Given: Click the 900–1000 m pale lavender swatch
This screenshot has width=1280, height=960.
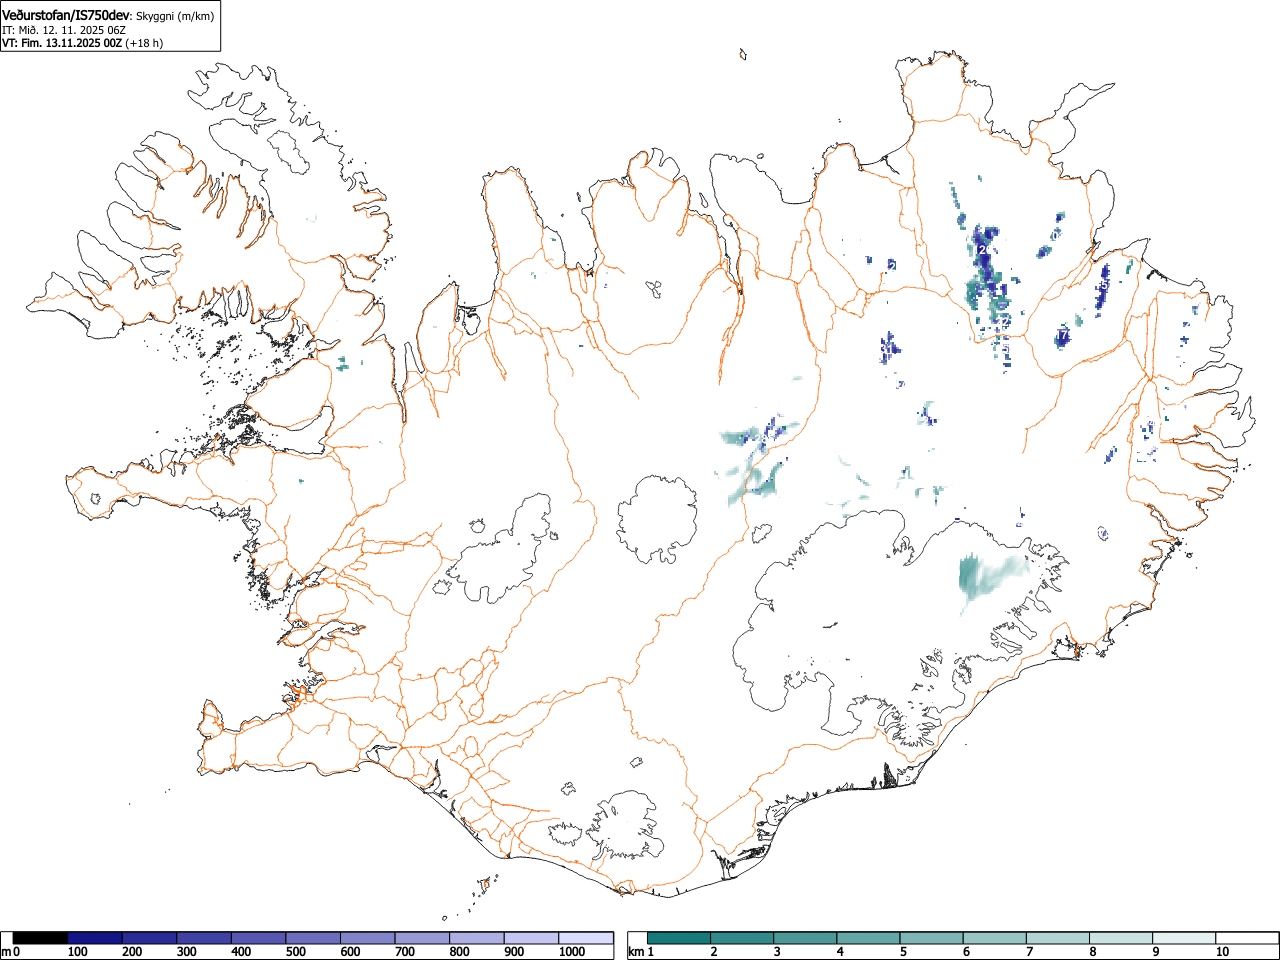Looking at the screenshot, I should [x=531, y=938].
